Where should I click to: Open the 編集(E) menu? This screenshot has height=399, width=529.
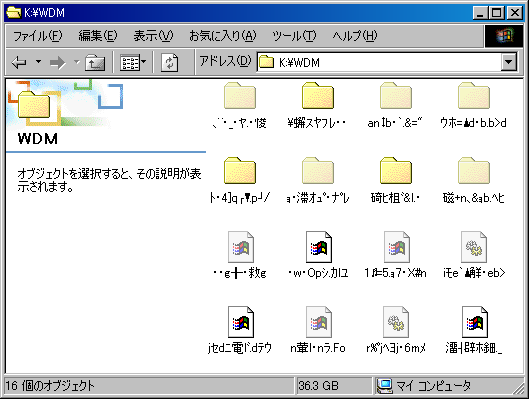(98, 35)
